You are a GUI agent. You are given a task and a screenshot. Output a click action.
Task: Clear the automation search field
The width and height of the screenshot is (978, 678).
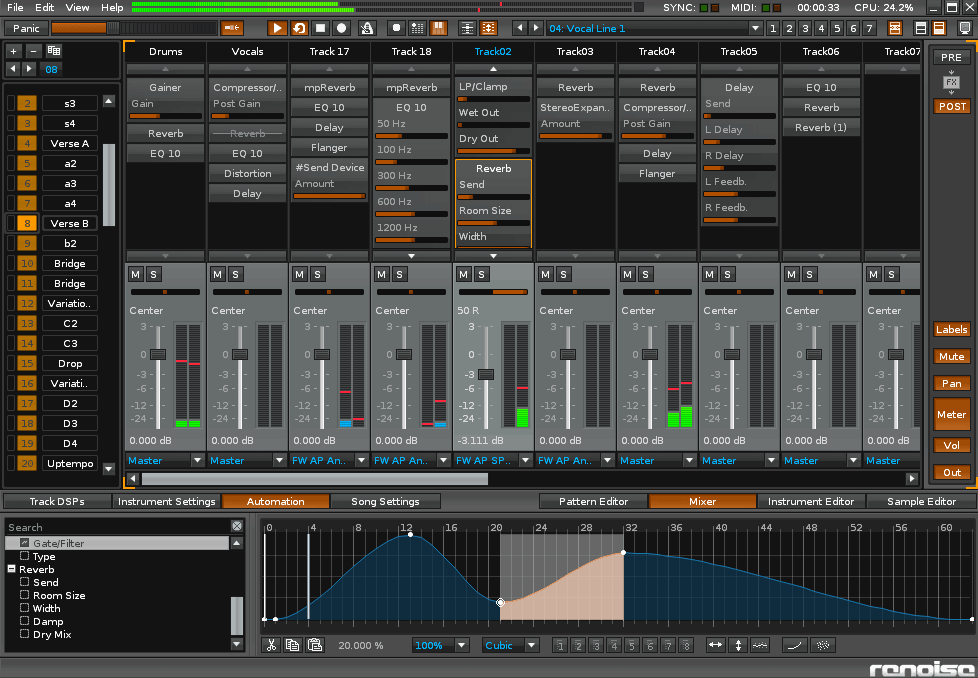(237, 526)
